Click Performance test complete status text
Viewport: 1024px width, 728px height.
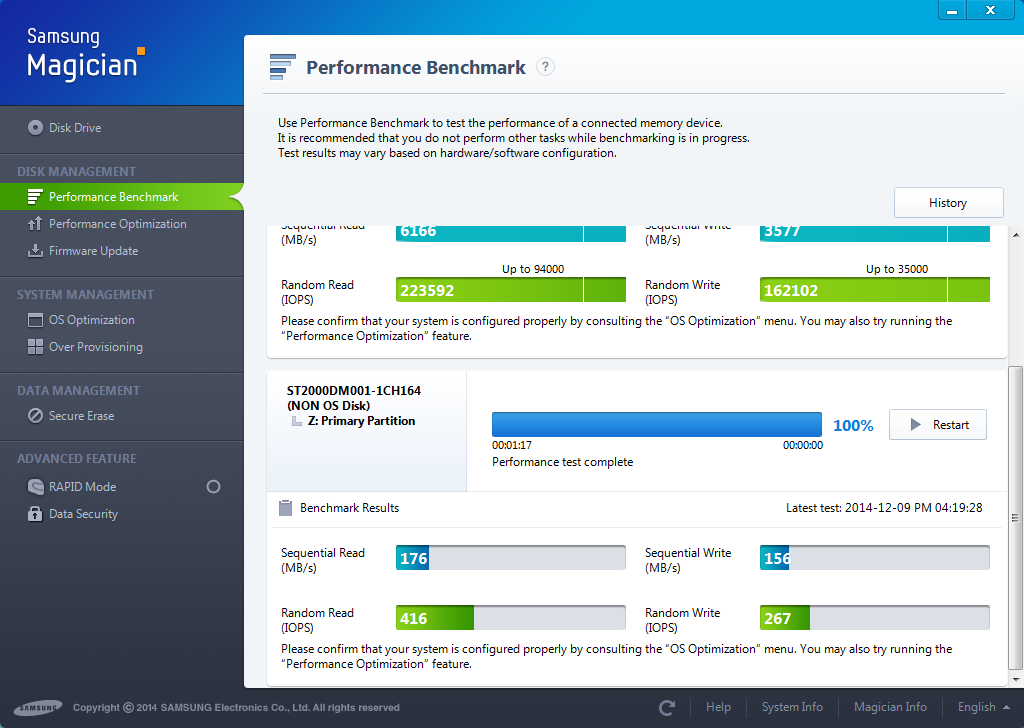click(562, 462)
